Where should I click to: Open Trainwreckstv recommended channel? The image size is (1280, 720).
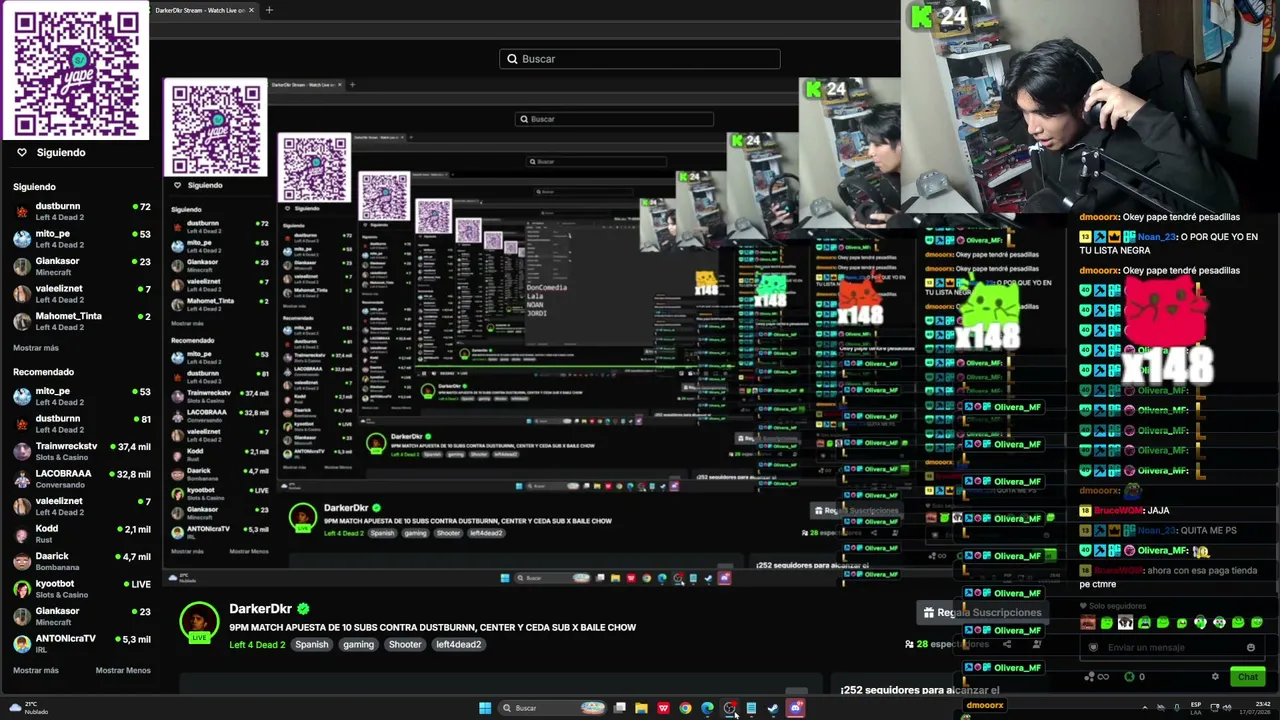pyautogui.click(x=80, y=451)
